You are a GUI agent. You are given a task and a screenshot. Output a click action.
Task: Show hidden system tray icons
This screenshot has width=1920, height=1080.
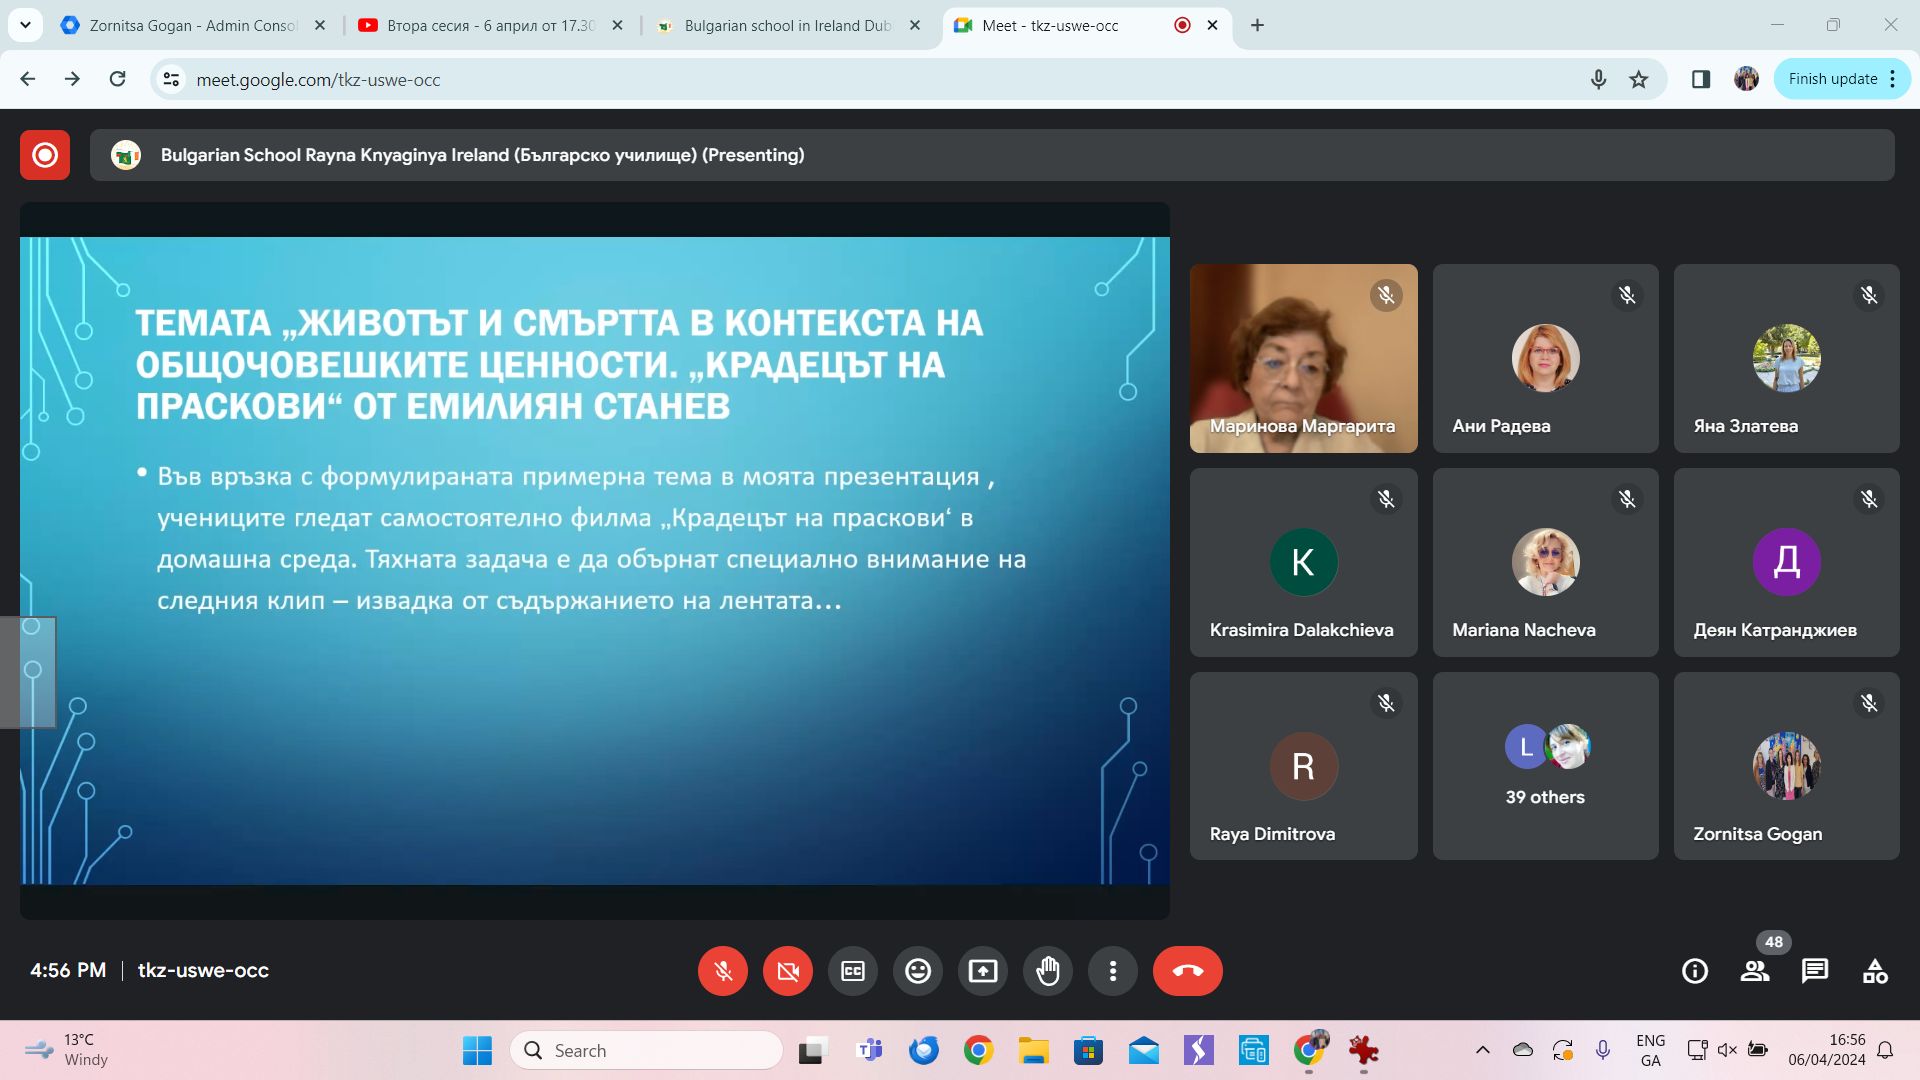[1482, 1050]
